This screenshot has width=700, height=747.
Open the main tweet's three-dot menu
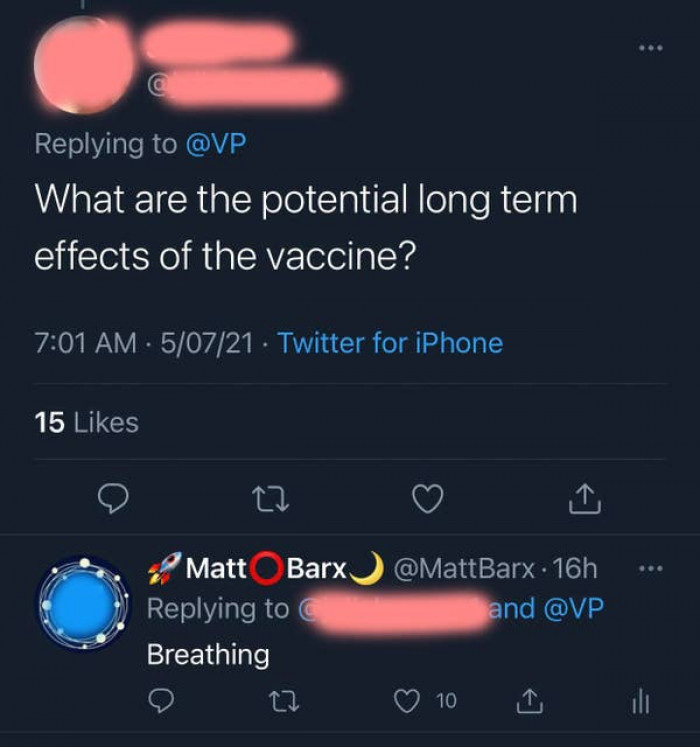coord(650,48)
